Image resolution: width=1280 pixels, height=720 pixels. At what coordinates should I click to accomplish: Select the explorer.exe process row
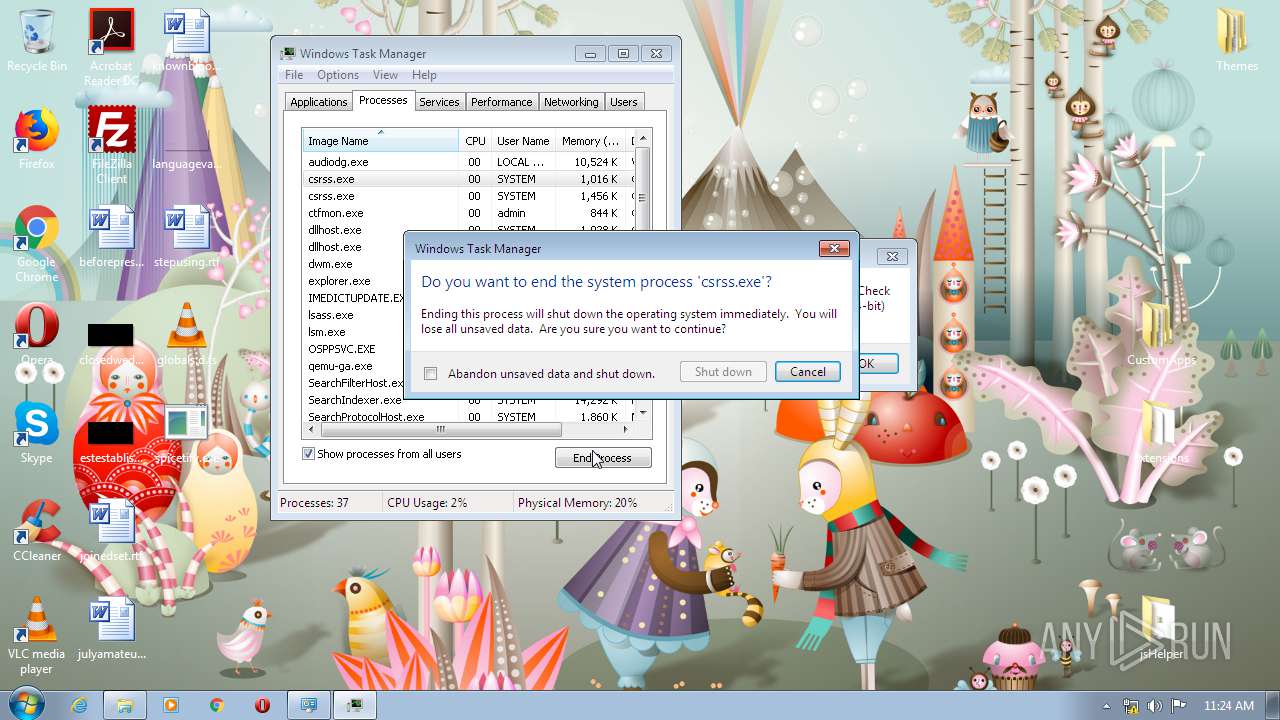click(355, 281)
